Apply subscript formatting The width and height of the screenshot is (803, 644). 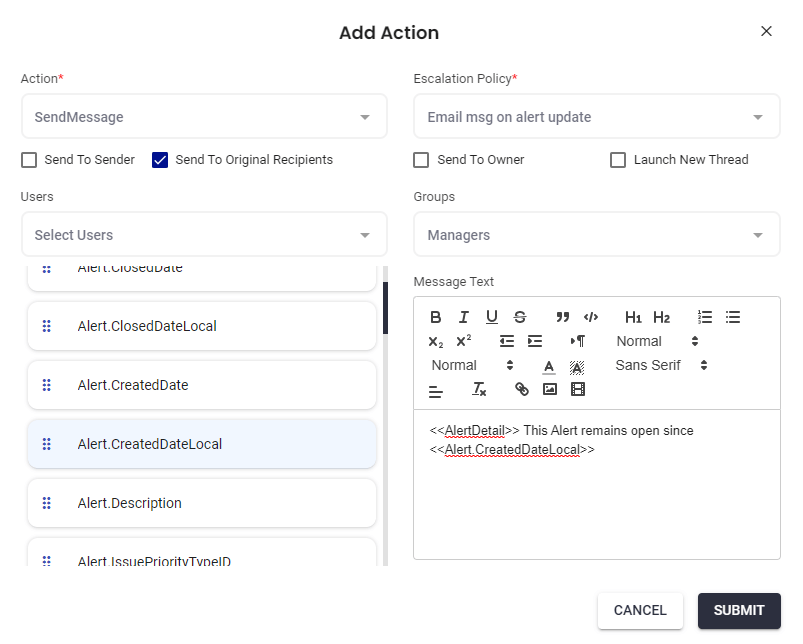[435, 341]
